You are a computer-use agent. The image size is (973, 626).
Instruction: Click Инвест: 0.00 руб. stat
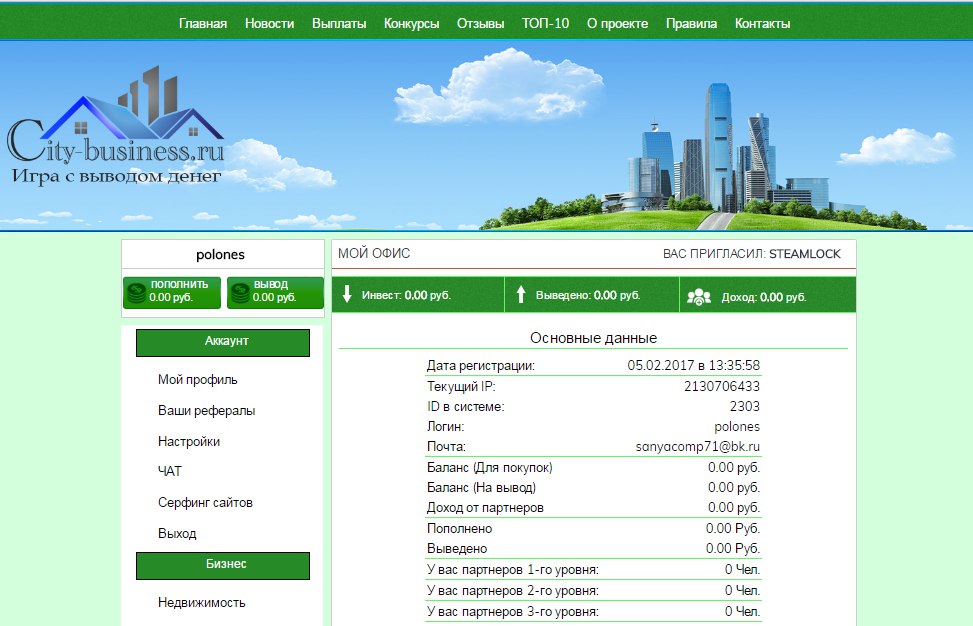coord(406,295)
